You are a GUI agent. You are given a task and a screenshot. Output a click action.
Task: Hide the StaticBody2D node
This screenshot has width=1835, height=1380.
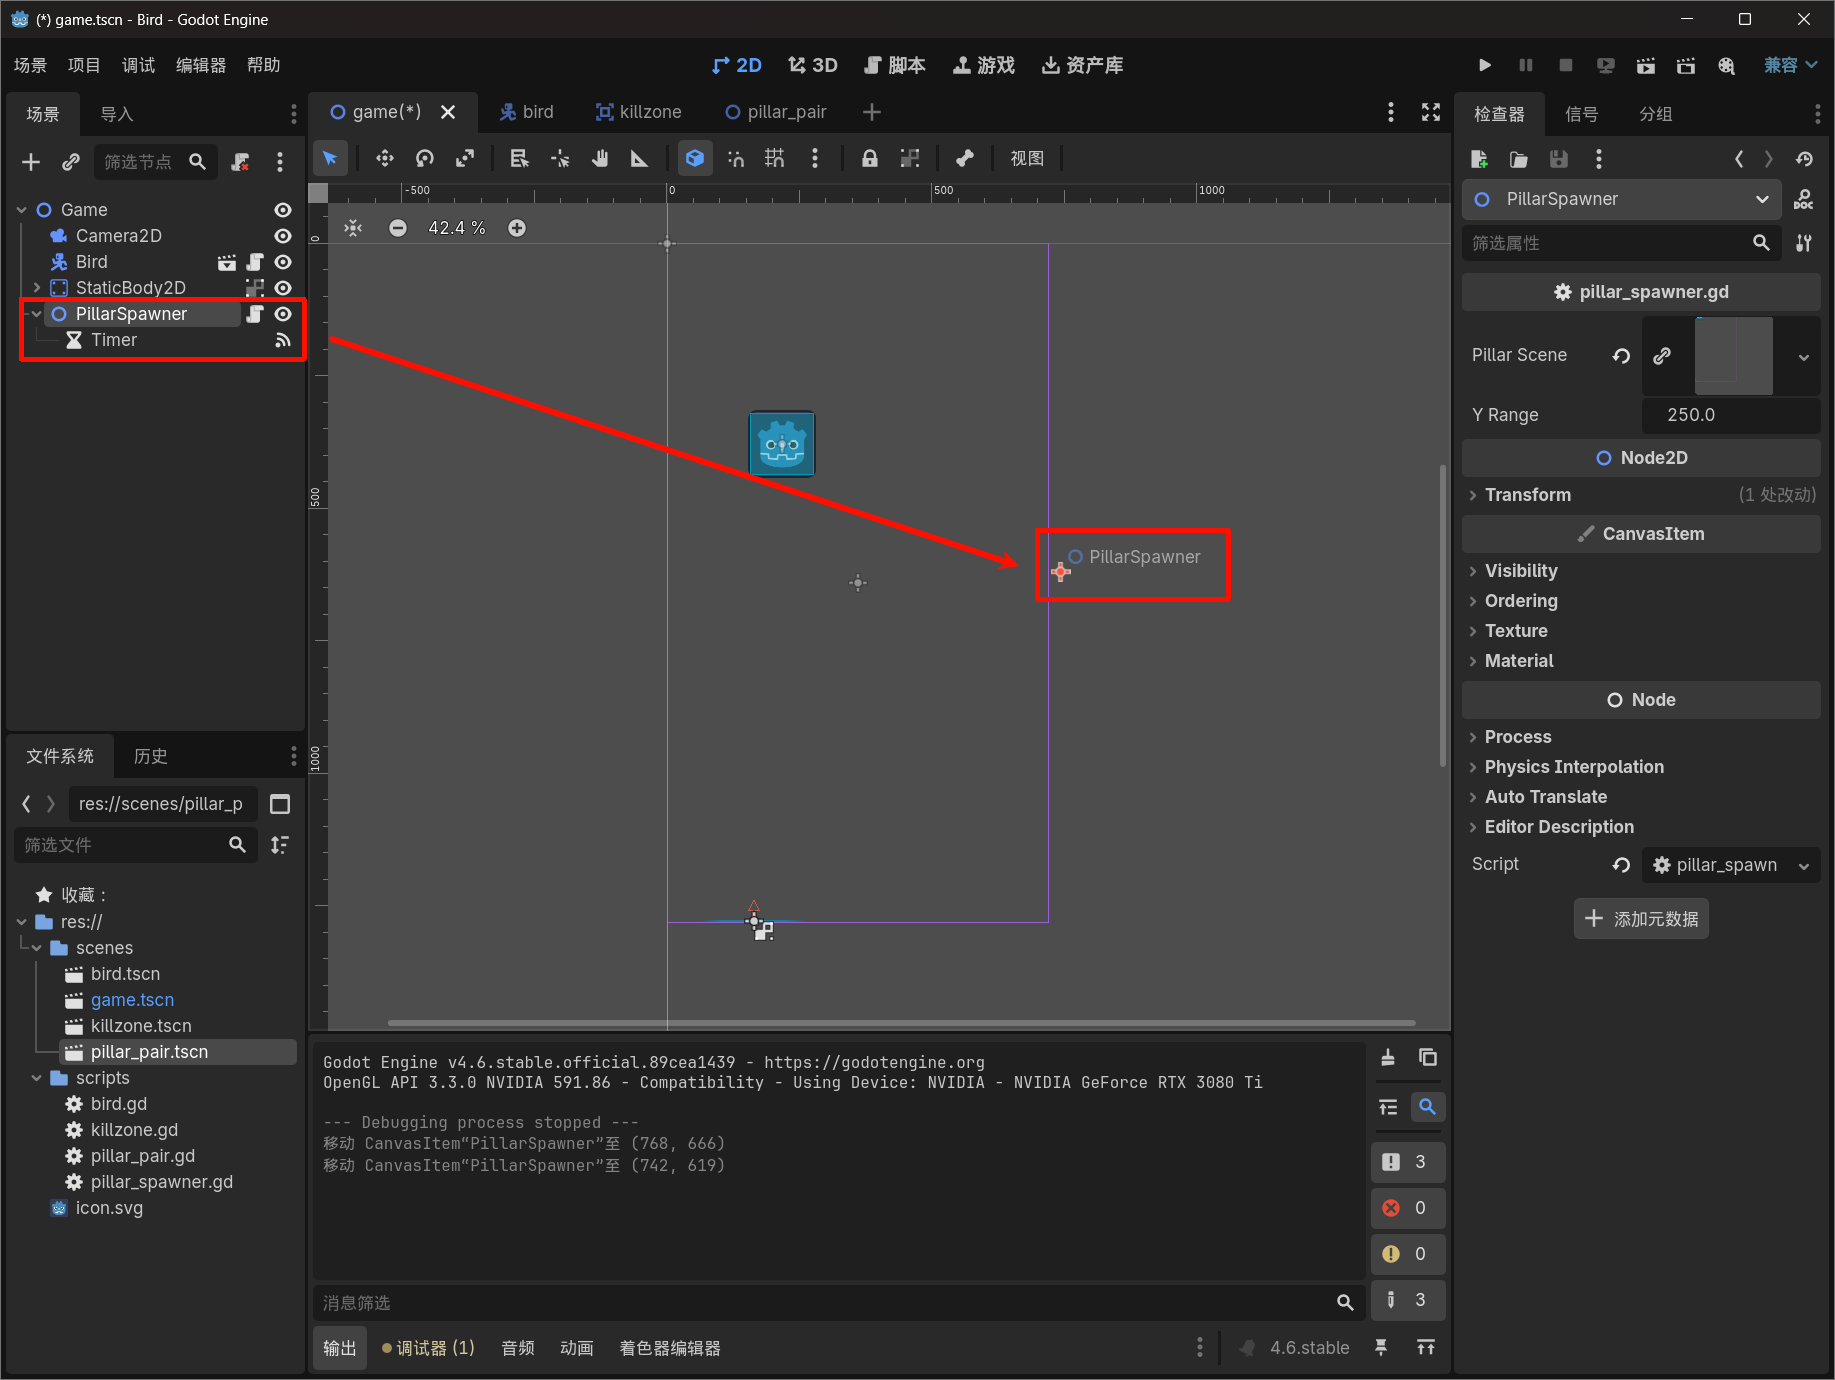(283, 288)
